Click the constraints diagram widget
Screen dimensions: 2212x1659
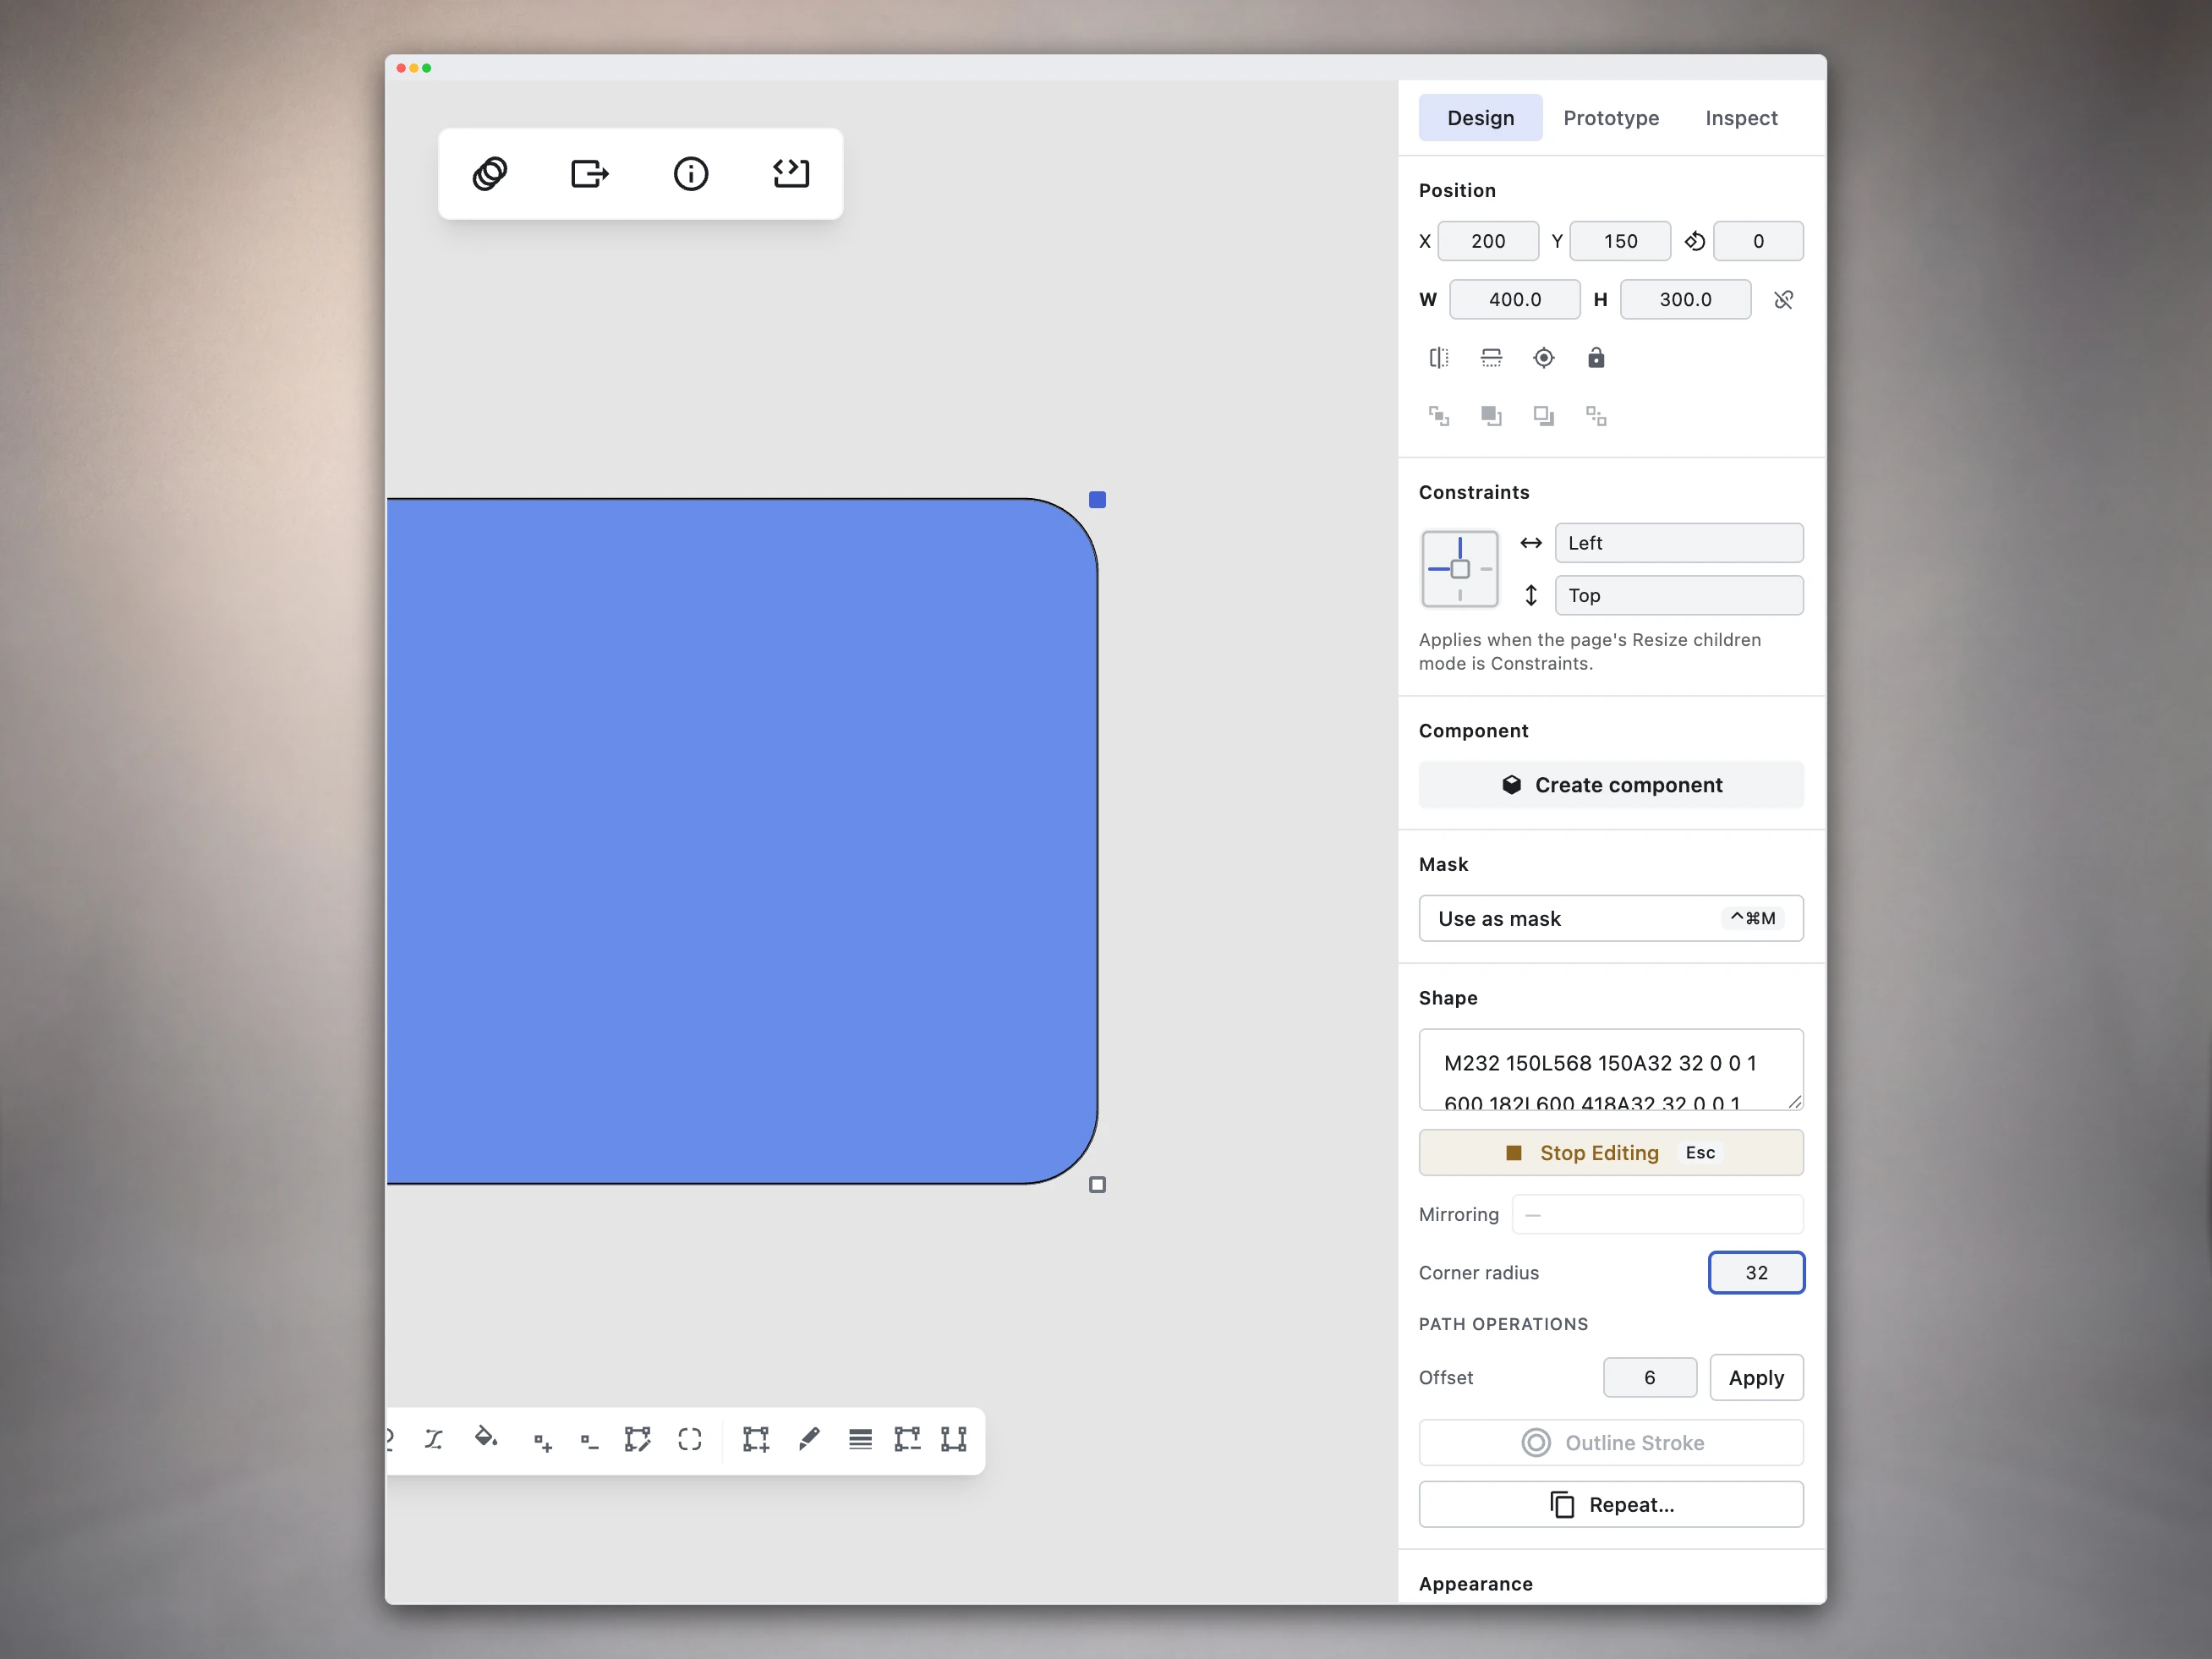pos(1460,569)
